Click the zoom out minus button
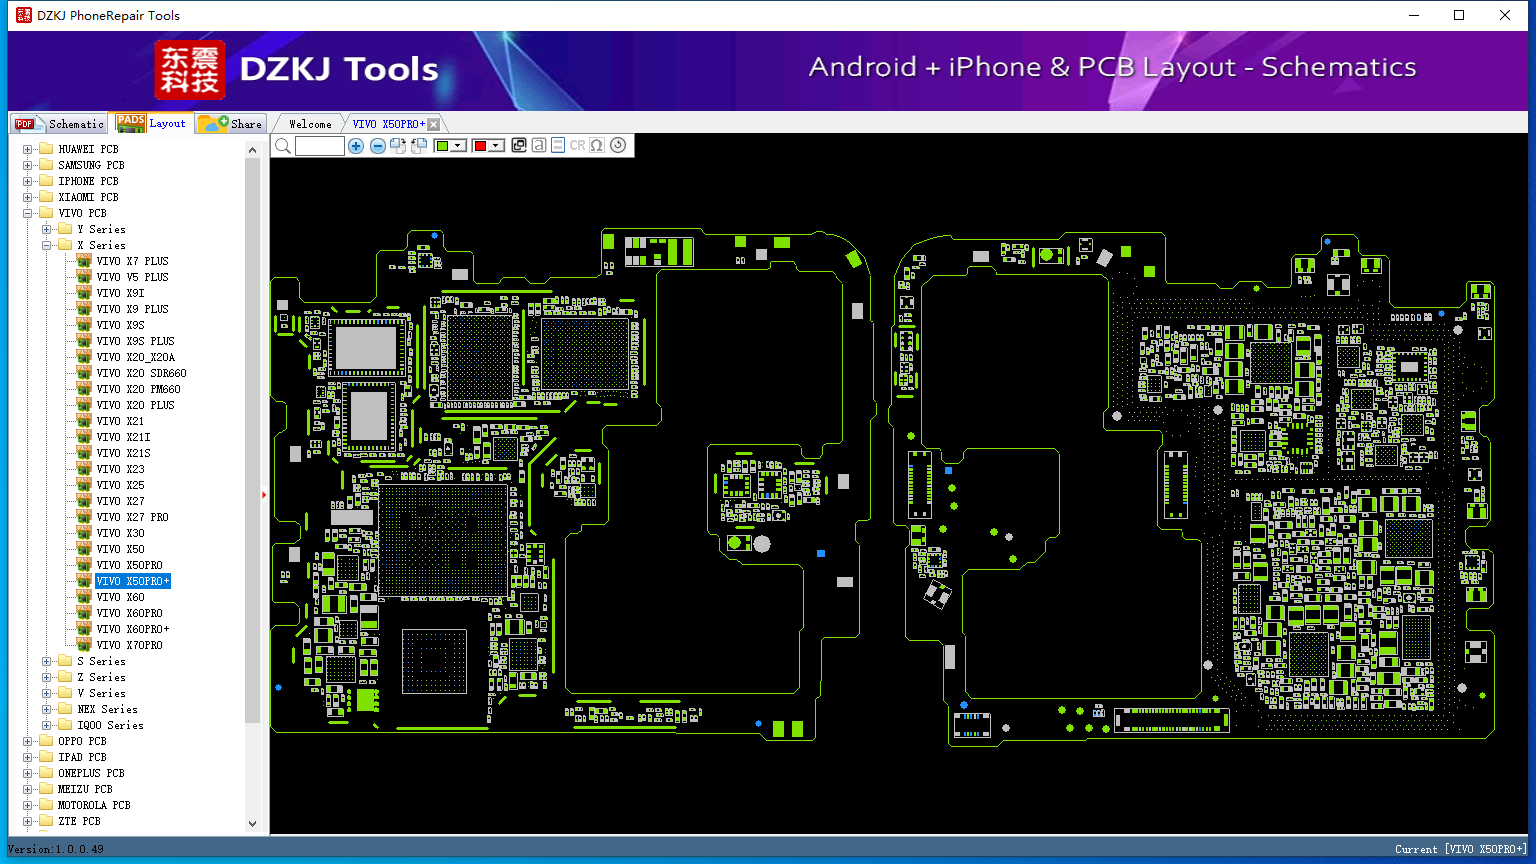Image resolution: width=1536 pixels, height=864 pixels. 377,146
